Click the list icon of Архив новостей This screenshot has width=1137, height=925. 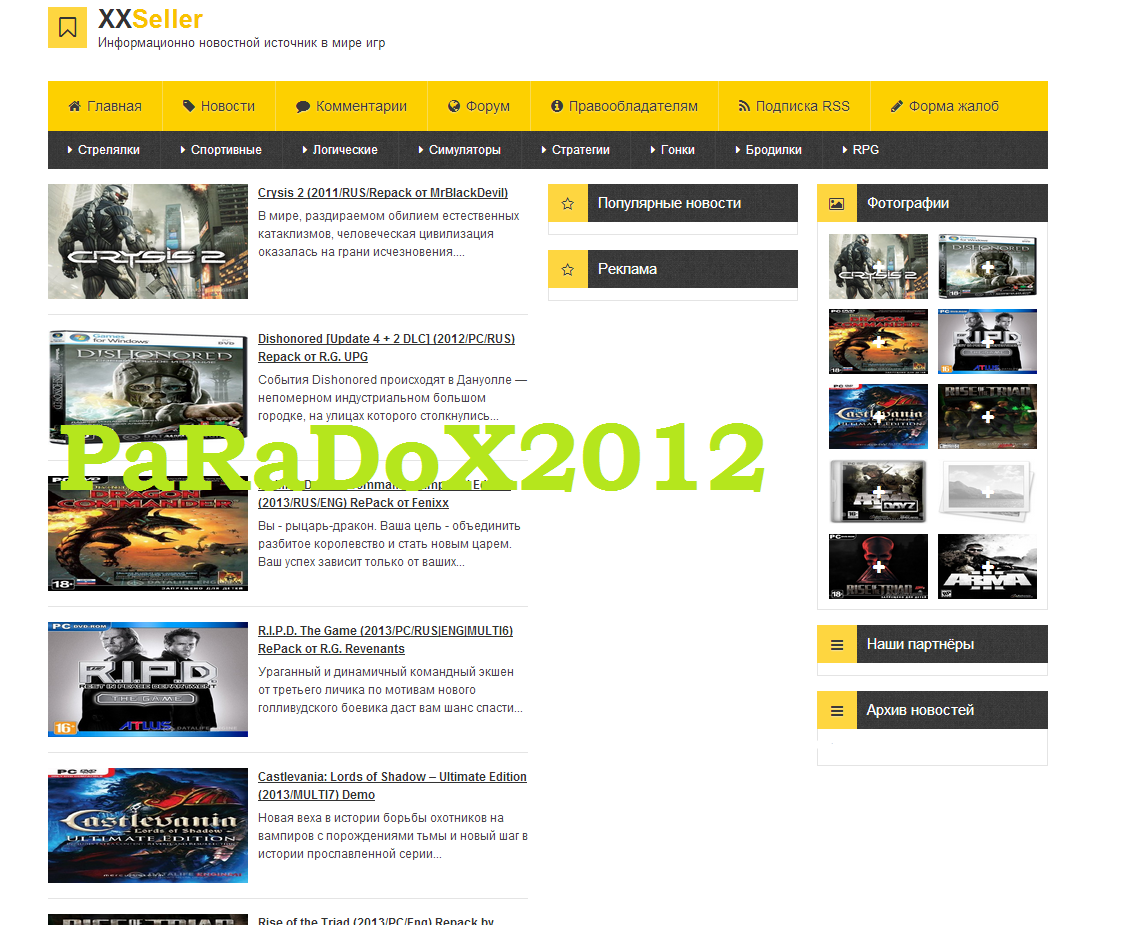point(837,710)
